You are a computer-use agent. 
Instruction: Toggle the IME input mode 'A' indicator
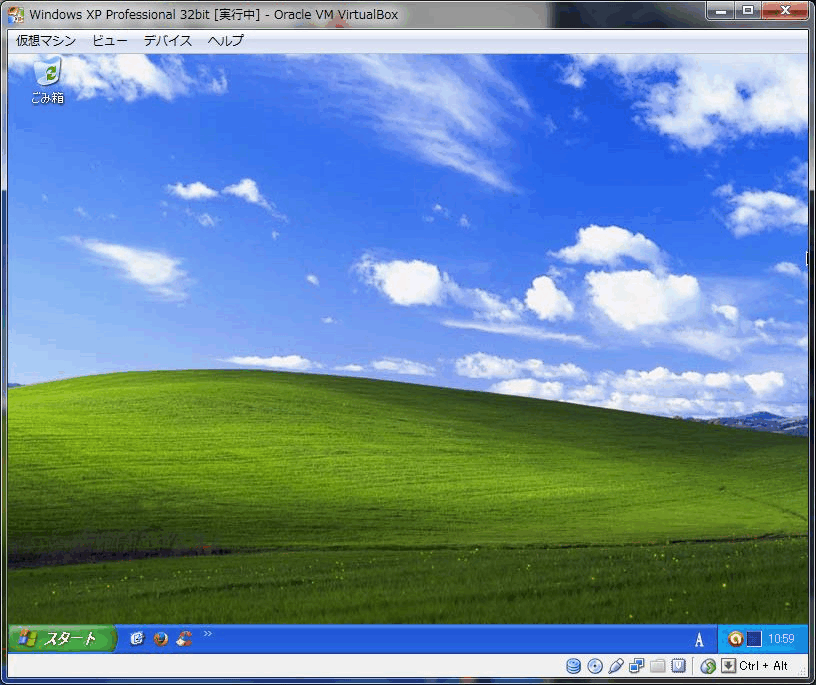pyautogui.click(x=699, y=640)
